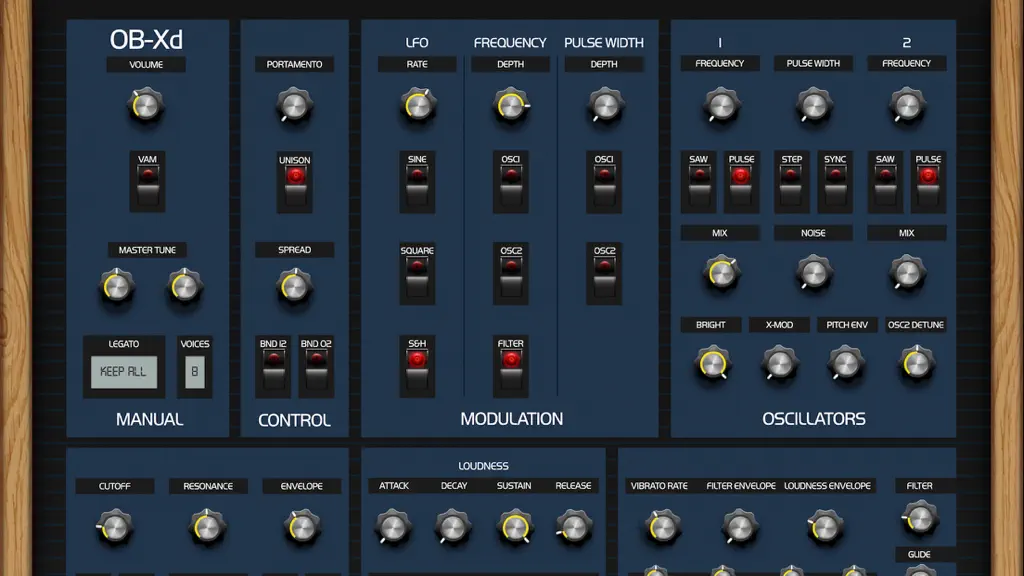Click the Noise mix knob

[x=814, y=274]
